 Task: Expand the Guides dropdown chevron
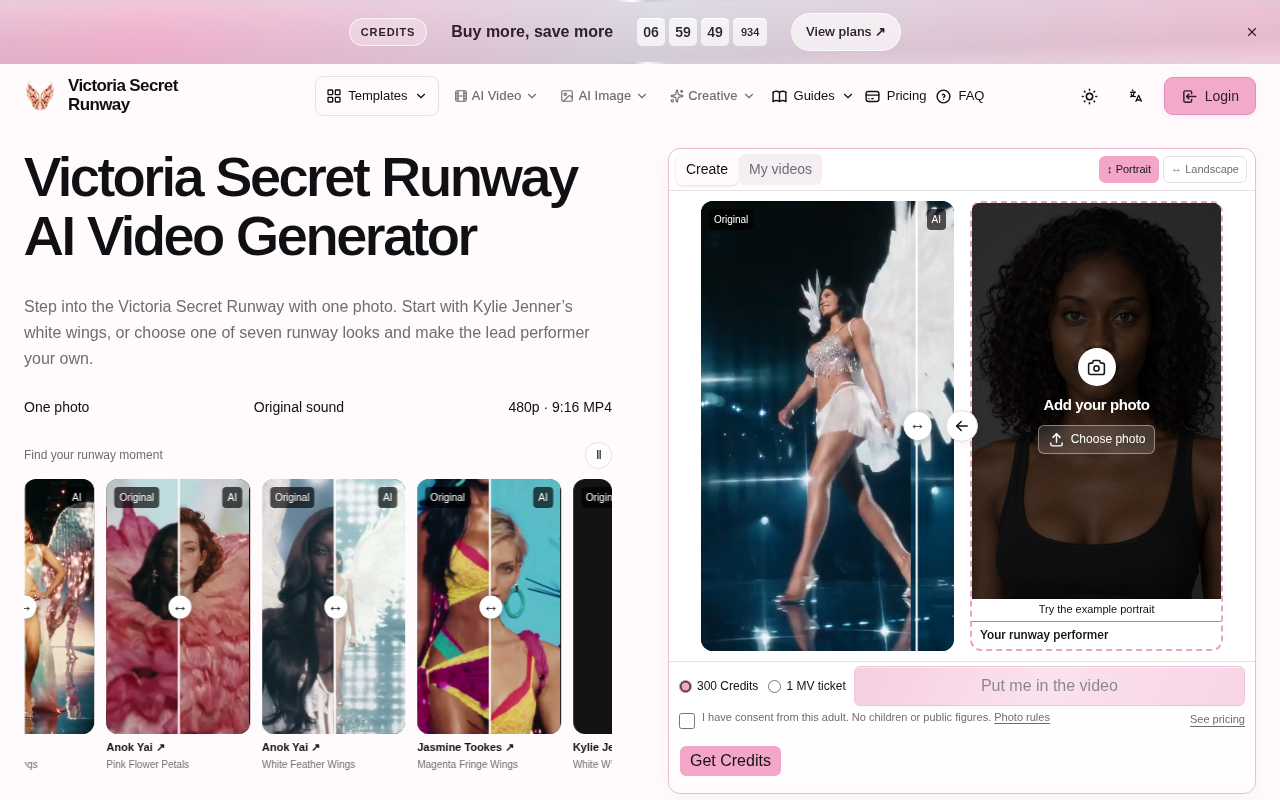click(848, 96)
